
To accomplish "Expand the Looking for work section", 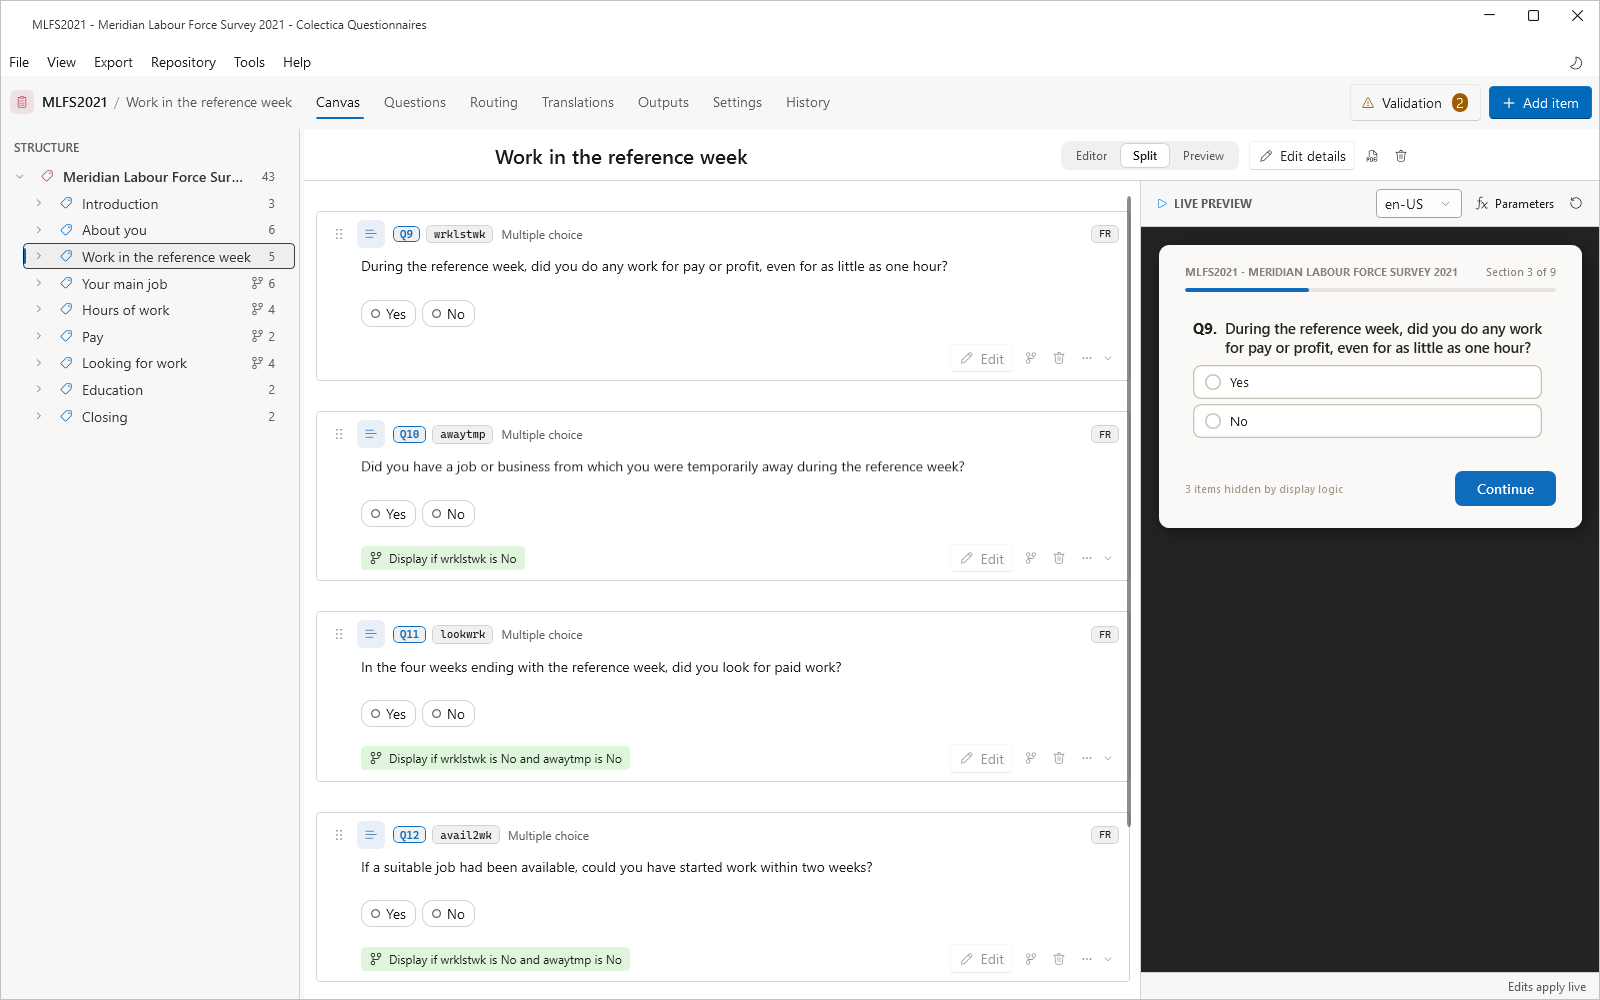I will (x=39, y=363).
